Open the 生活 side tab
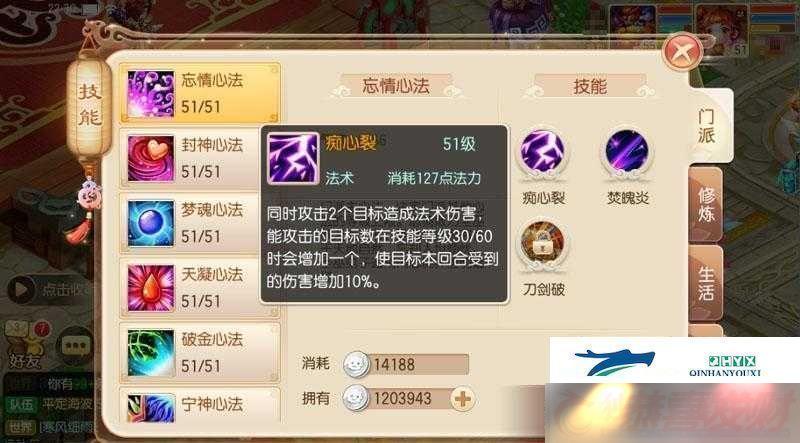This screenshot has width=800, height=443. coord(706,283)
